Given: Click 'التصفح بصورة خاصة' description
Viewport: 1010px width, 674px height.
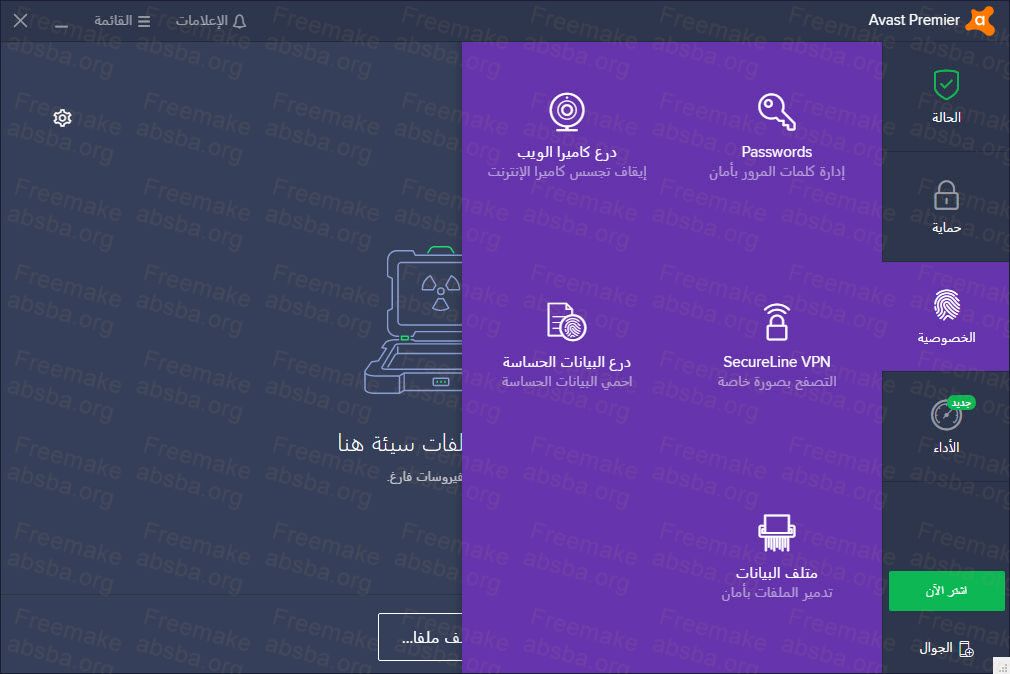Looking at the screenshot, I should pyautogui.click(x=777, y=382).
